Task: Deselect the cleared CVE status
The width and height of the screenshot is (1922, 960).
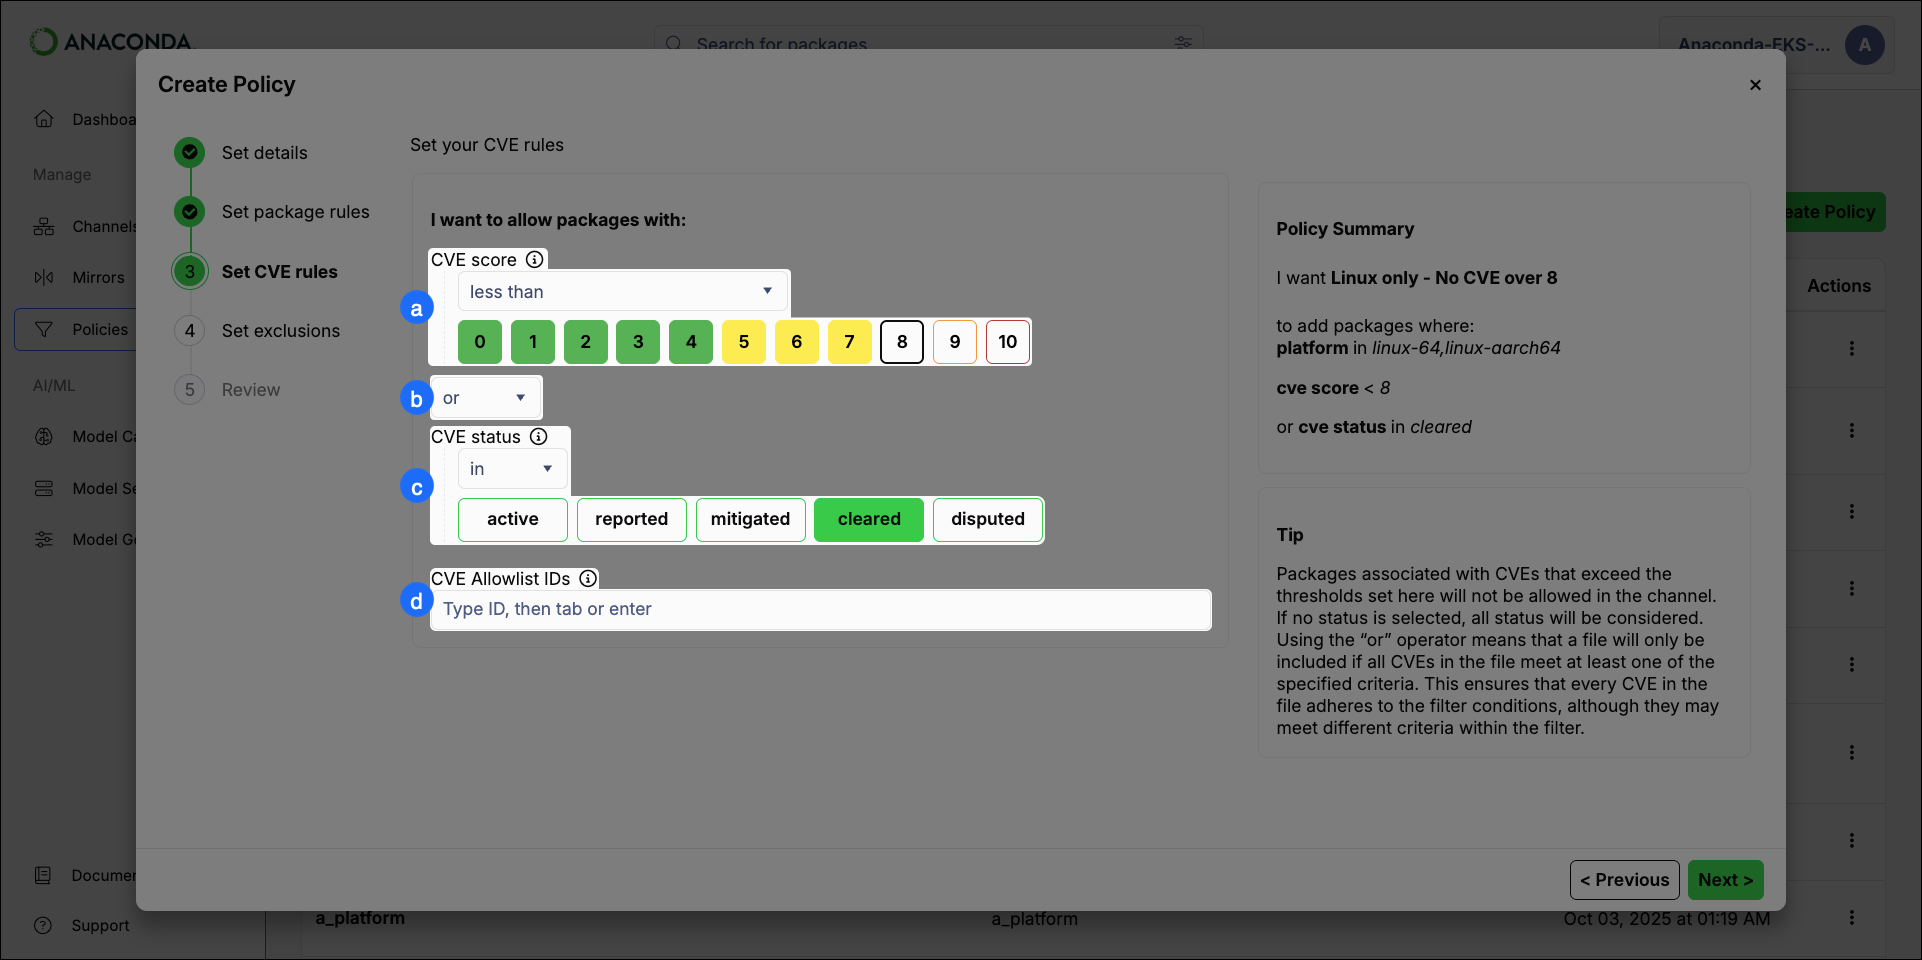Action: point(868,519)
